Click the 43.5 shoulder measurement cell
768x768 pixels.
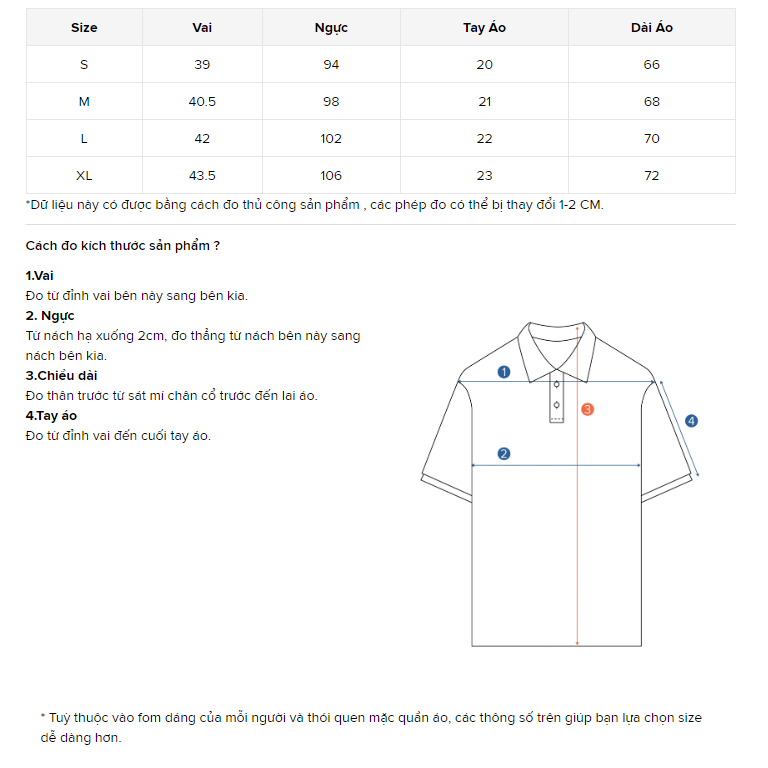[202, 176]
